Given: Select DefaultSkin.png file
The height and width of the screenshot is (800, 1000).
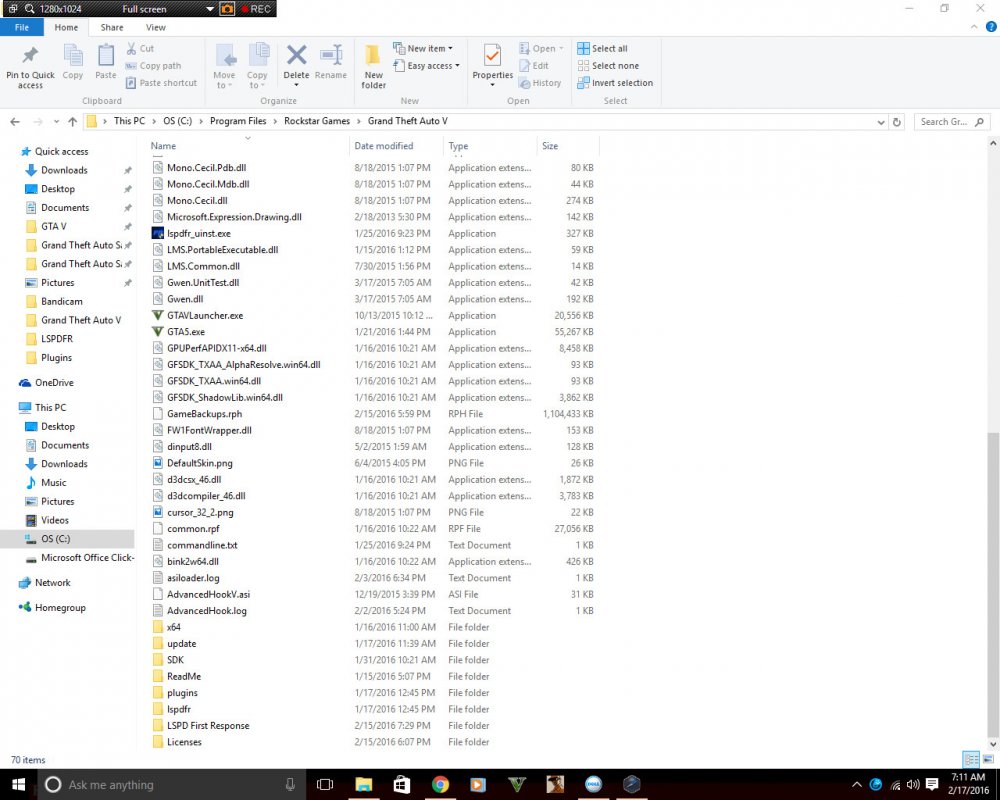Looking at the screenshot, I should 200,463.
